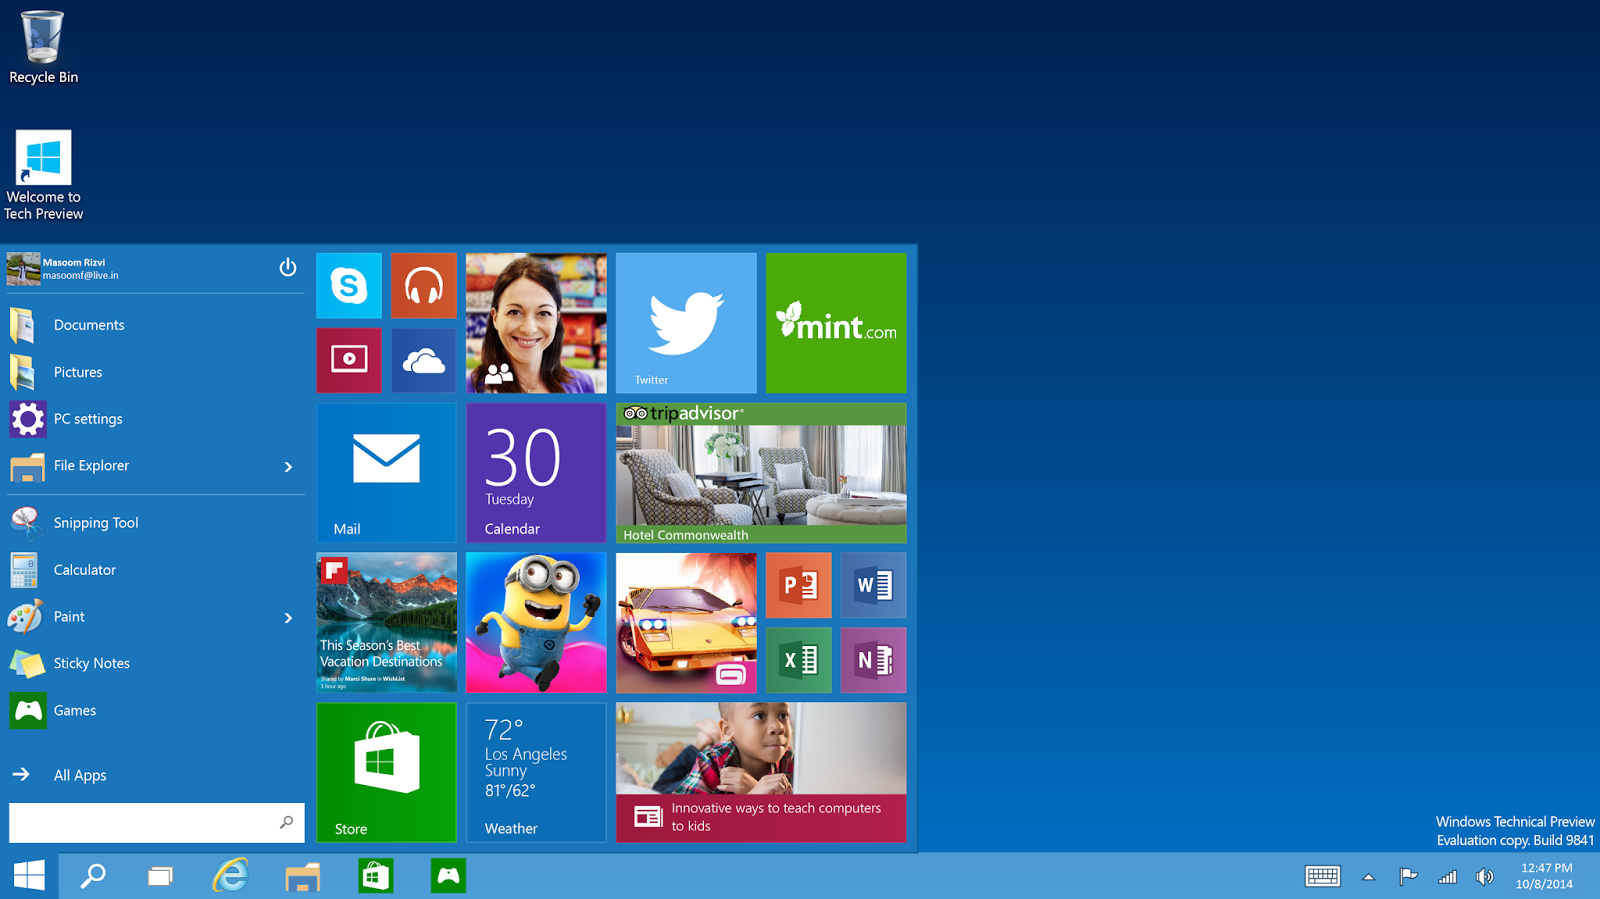
Task: Open the mint.com tile
Action: click(x=836, y=323)
